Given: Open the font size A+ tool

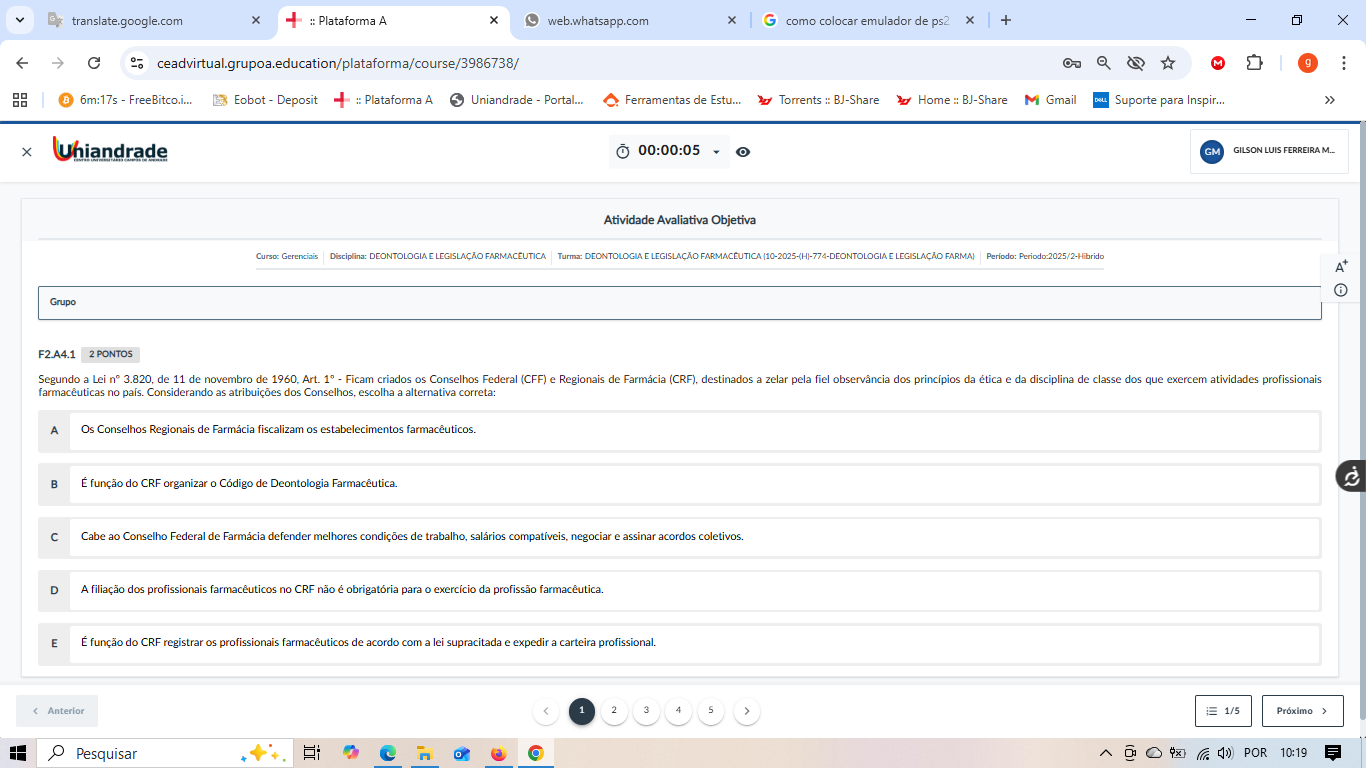Looking at the screenshot, I should point(1341,266).
